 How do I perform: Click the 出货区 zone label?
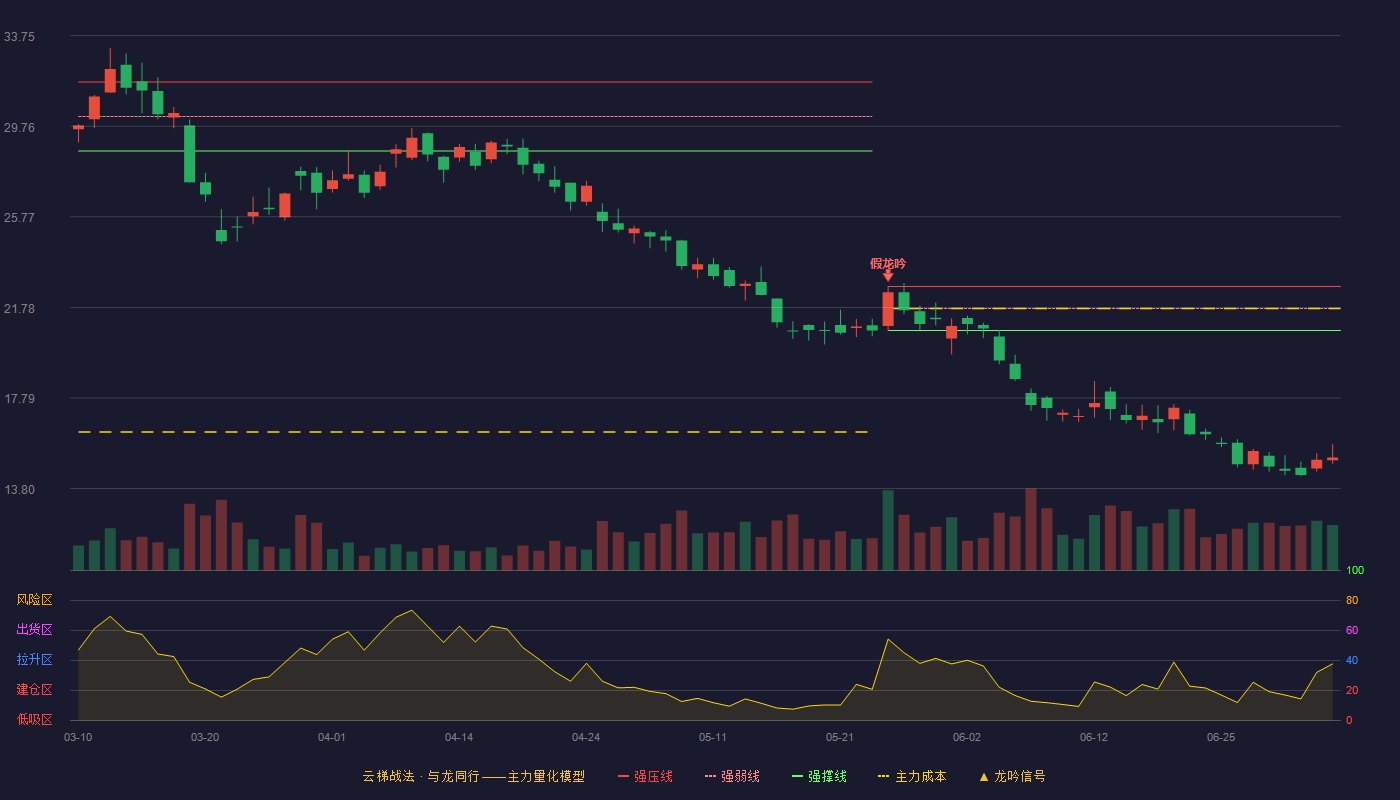[34, 630]
